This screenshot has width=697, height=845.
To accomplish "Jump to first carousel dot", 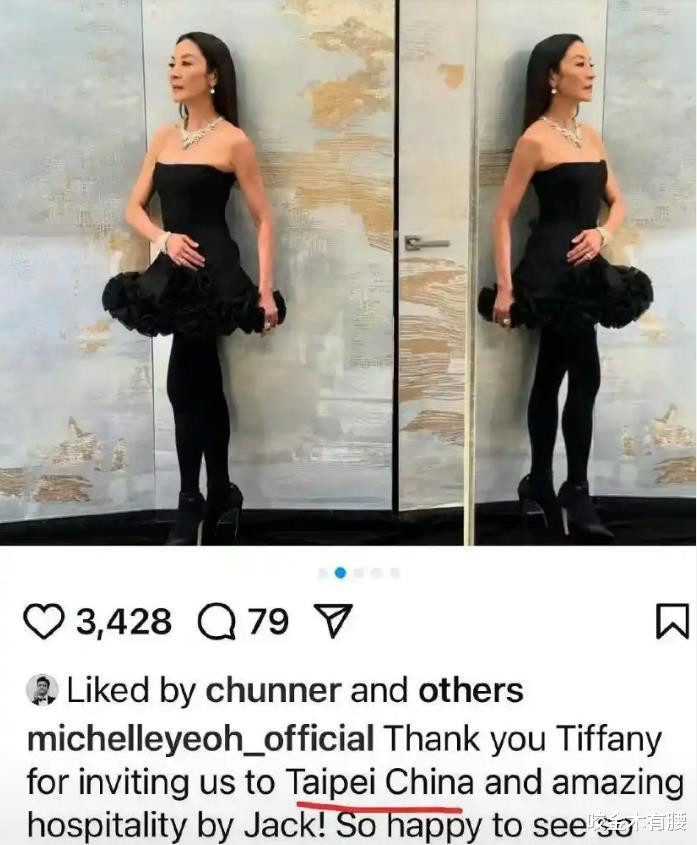I will (x=322, y=573).
